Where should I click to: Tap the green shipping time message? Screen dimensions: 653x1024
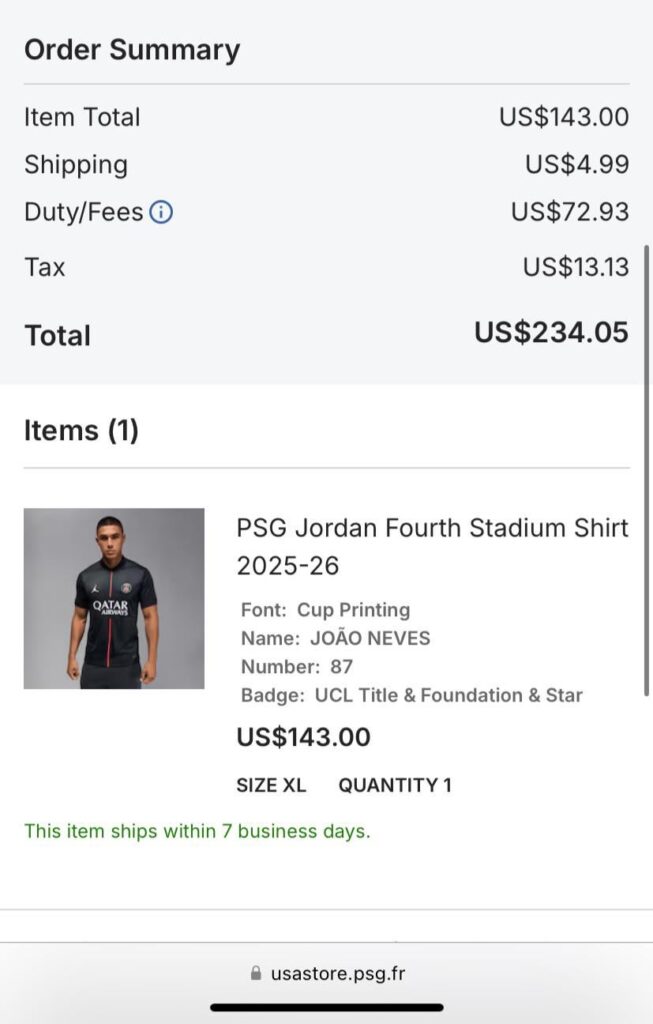(197, 831)
